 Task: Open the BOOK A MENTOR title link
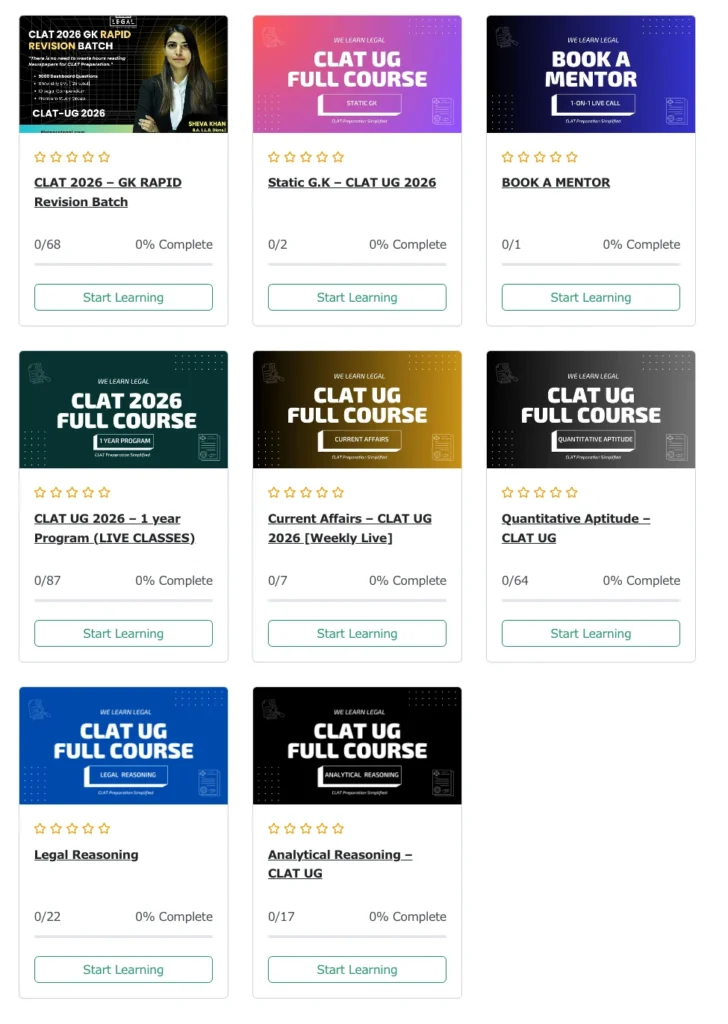pyautogui.click(x=556, y=183)
